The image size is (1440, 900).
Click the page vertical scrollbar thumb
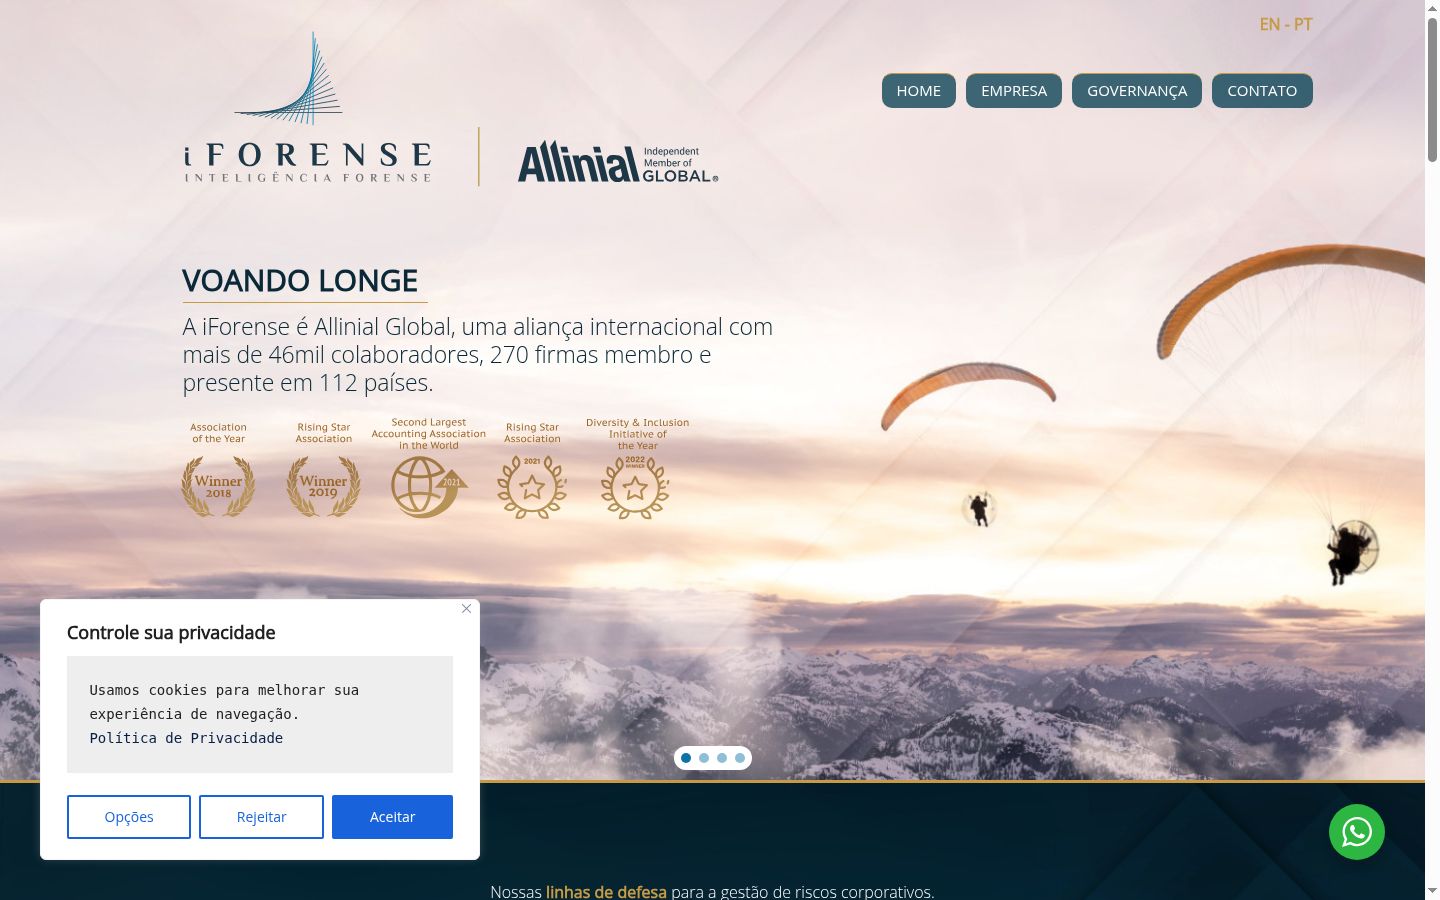pos(1432,88)
